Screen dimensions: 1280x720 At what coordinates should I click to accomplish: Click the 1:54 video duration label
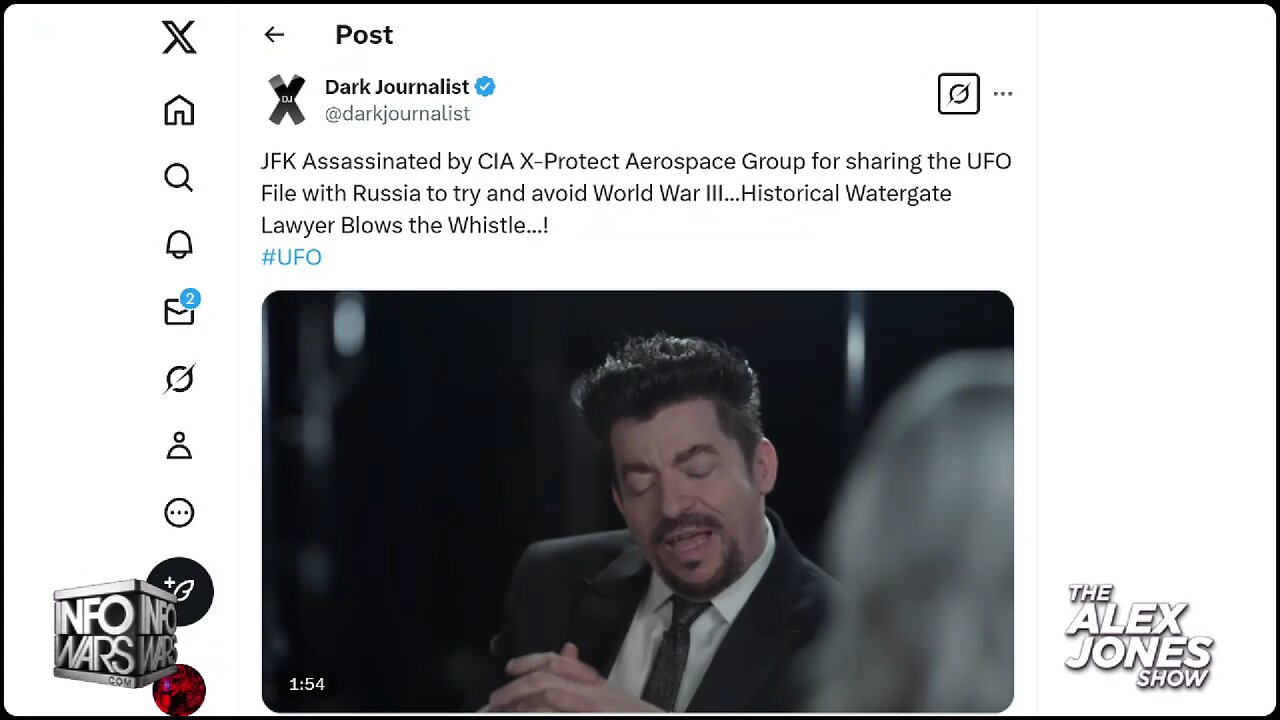pyautogui.click(x=307, y=684)
